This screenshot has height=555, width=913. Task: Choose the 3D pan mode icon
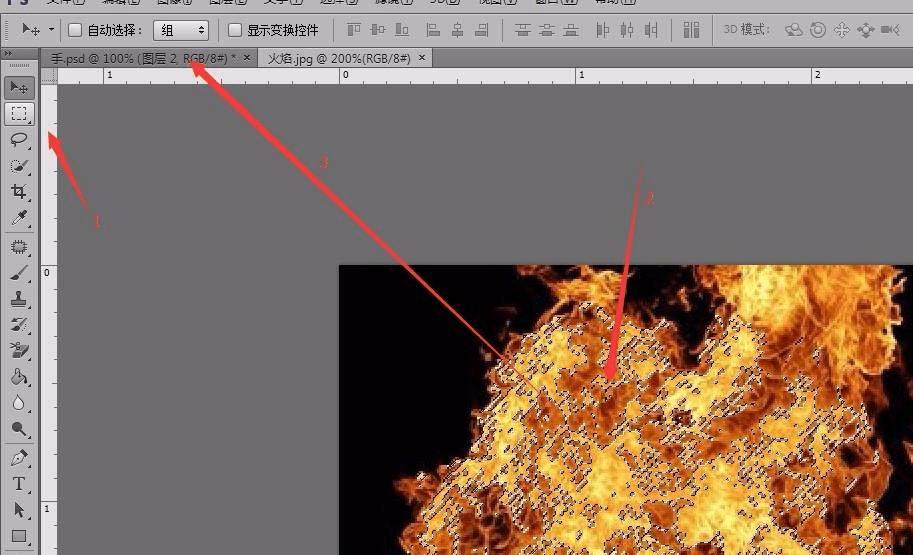tap(842, 30)
